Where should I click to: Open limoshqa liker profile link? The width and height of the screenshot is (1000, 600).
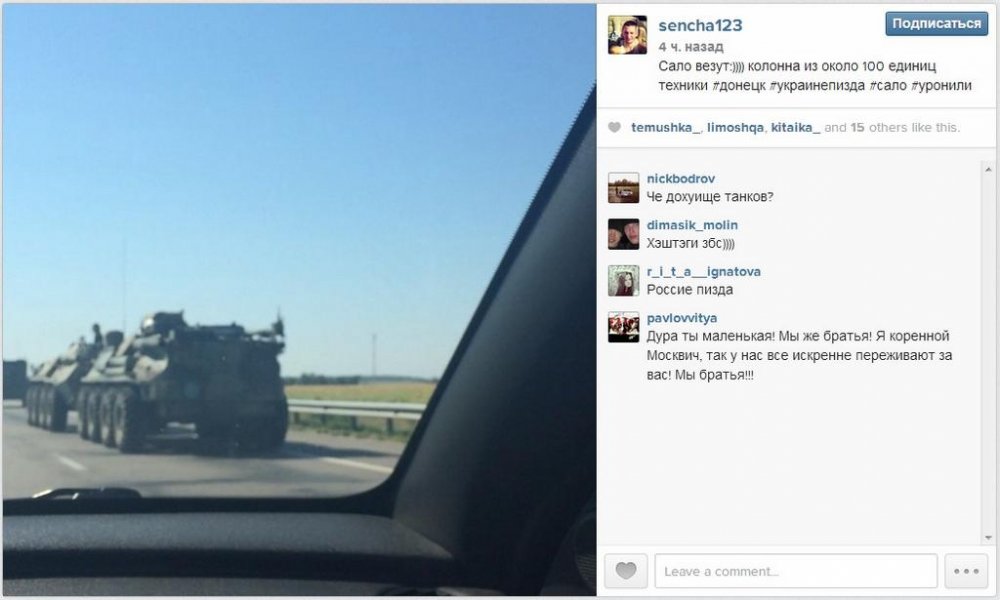pyautogui.click(x=735, y=128)
